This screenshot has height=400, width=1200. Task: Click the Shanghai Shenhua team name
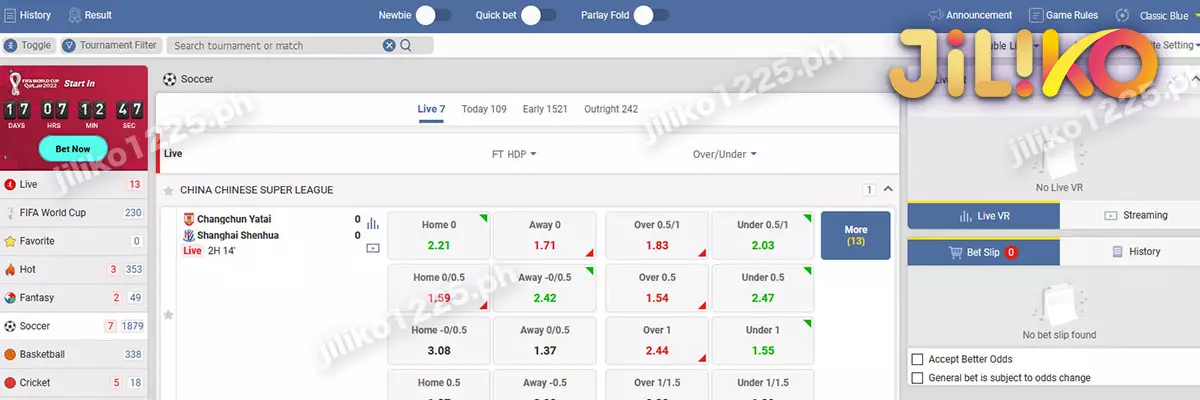coord(238,235)
